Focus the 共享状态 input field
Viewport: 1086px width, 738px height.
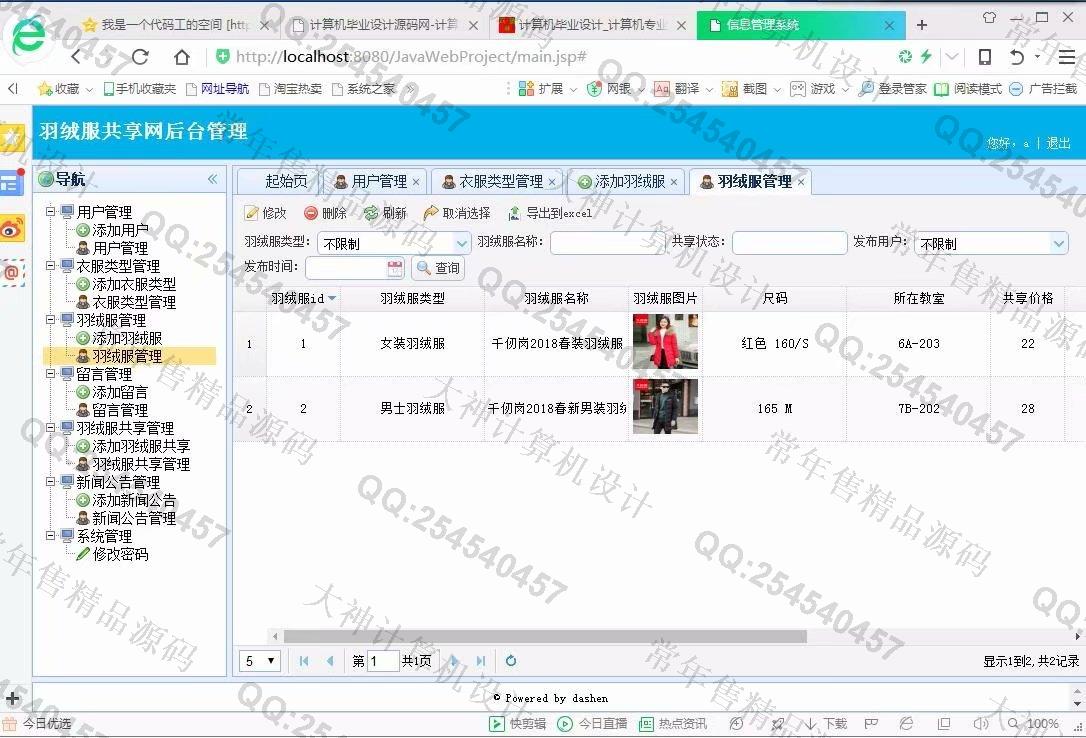(x=789, y=243)
